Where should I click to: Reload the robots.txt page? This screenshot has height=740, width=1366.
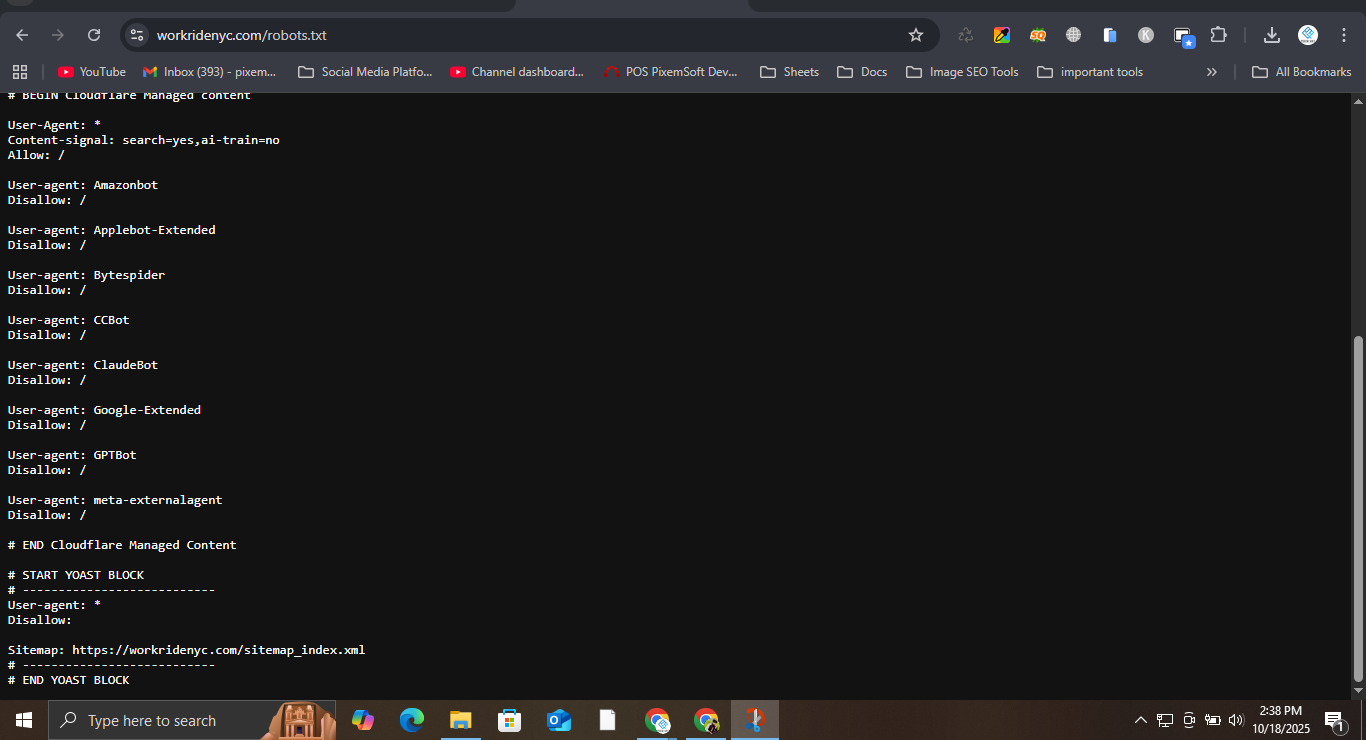pos(94,35)
